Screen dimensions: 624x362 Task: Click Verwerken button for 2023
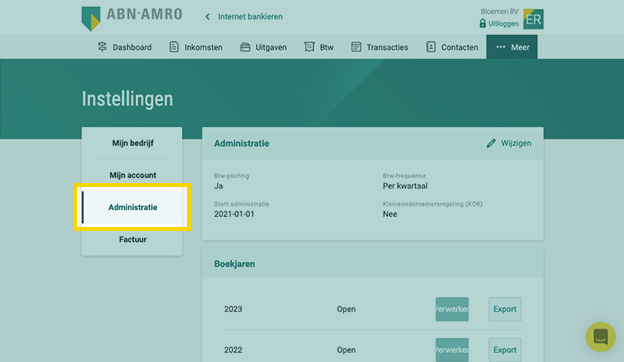tap(452, 309)
